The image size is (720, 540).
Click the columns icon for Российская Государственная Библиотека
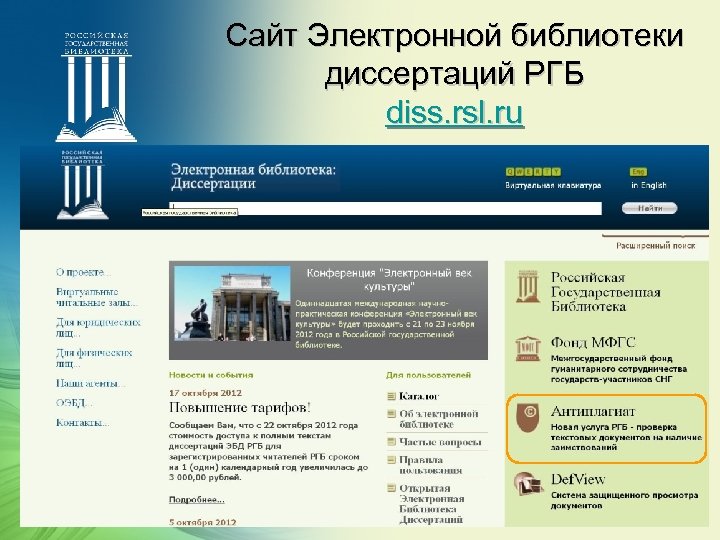point(528,286)
